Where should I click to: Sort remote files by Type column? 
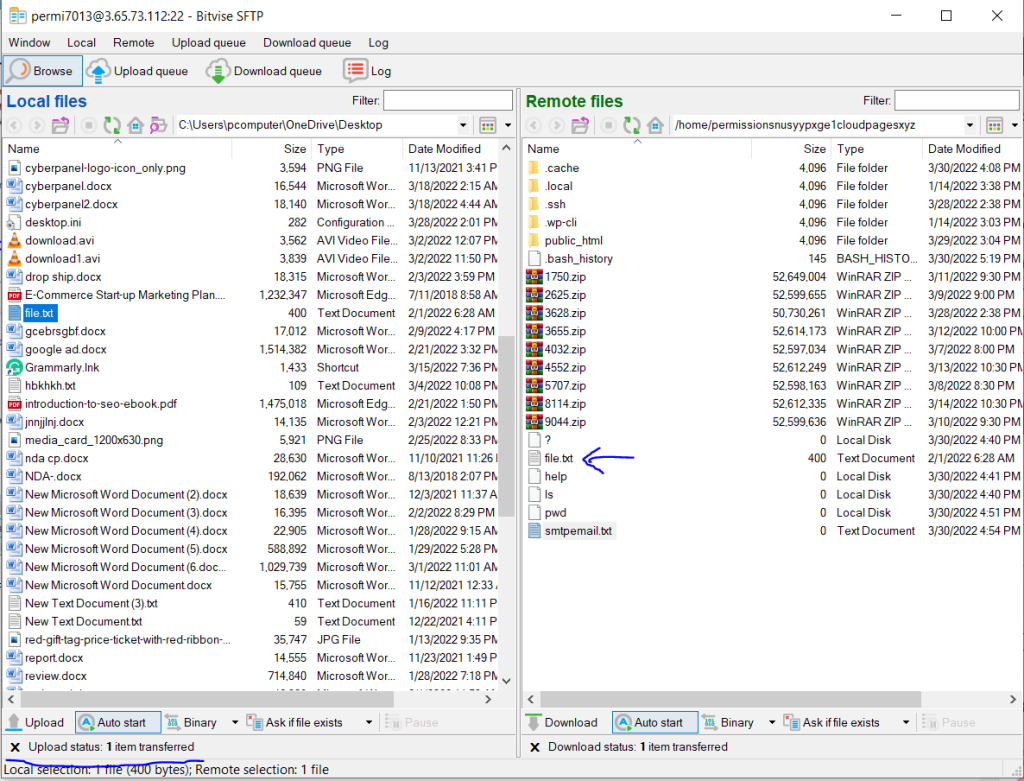click(876, 149)
